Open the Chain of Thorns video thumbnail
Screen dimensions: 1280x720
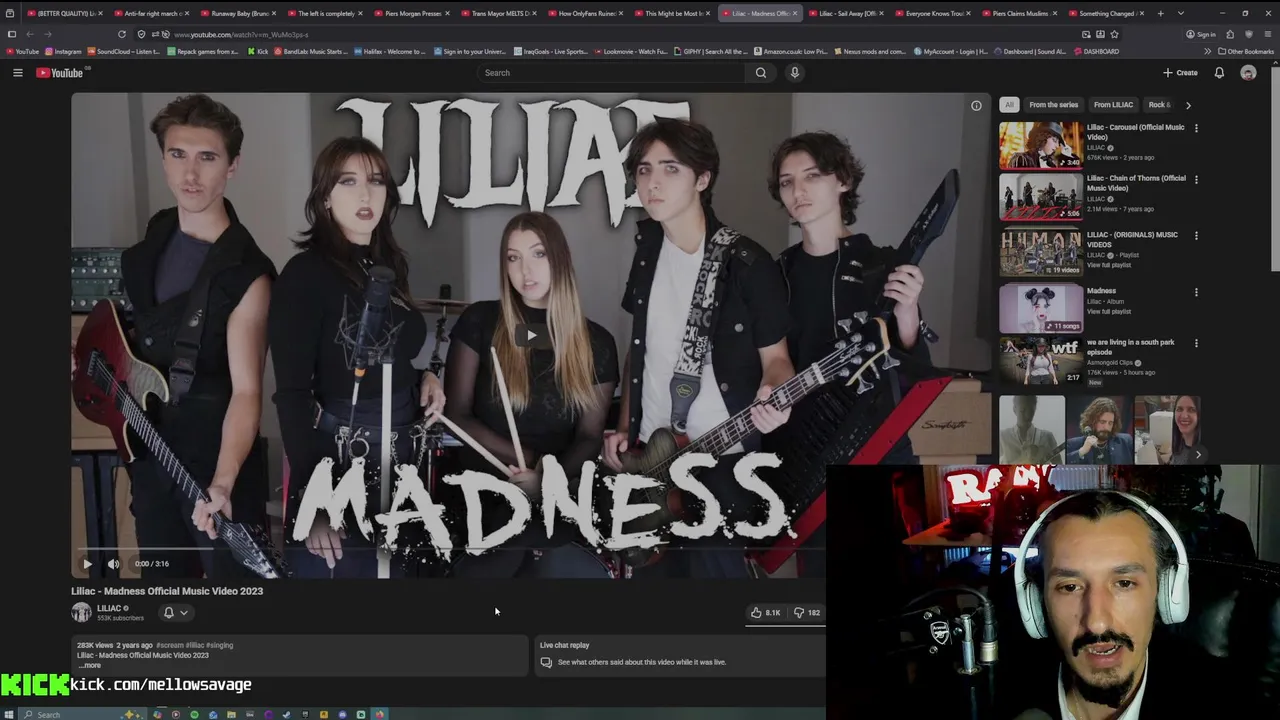(1040, 197)
